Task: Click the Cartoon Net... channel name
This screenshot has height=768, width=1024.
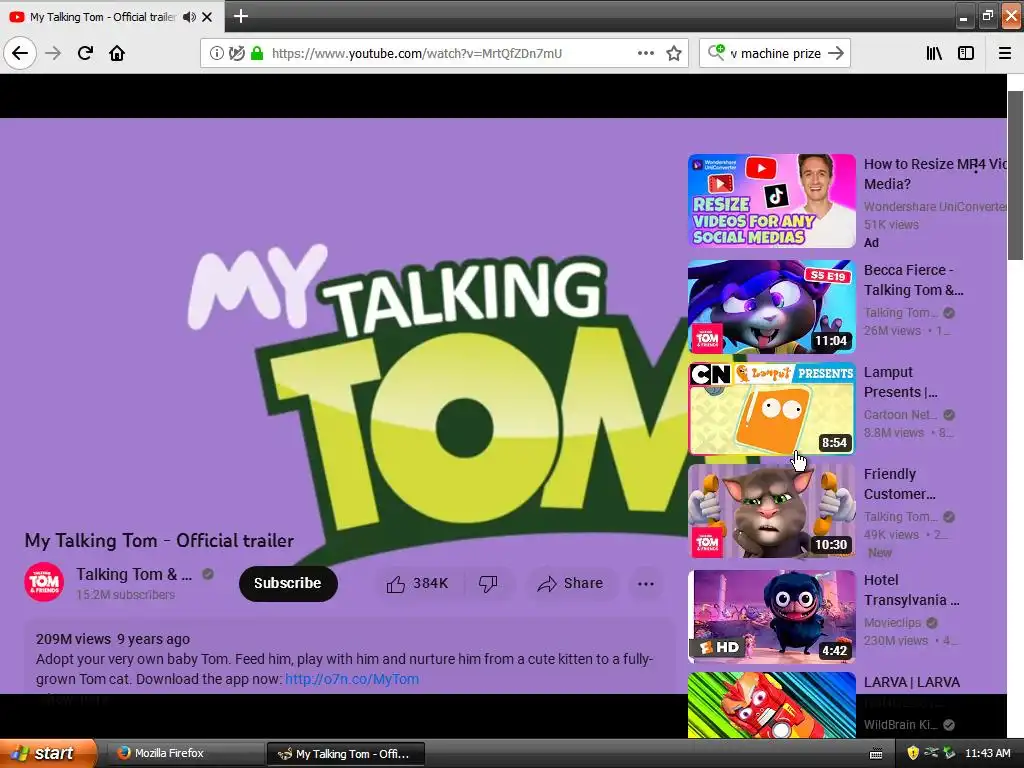Action: [901, 415]
